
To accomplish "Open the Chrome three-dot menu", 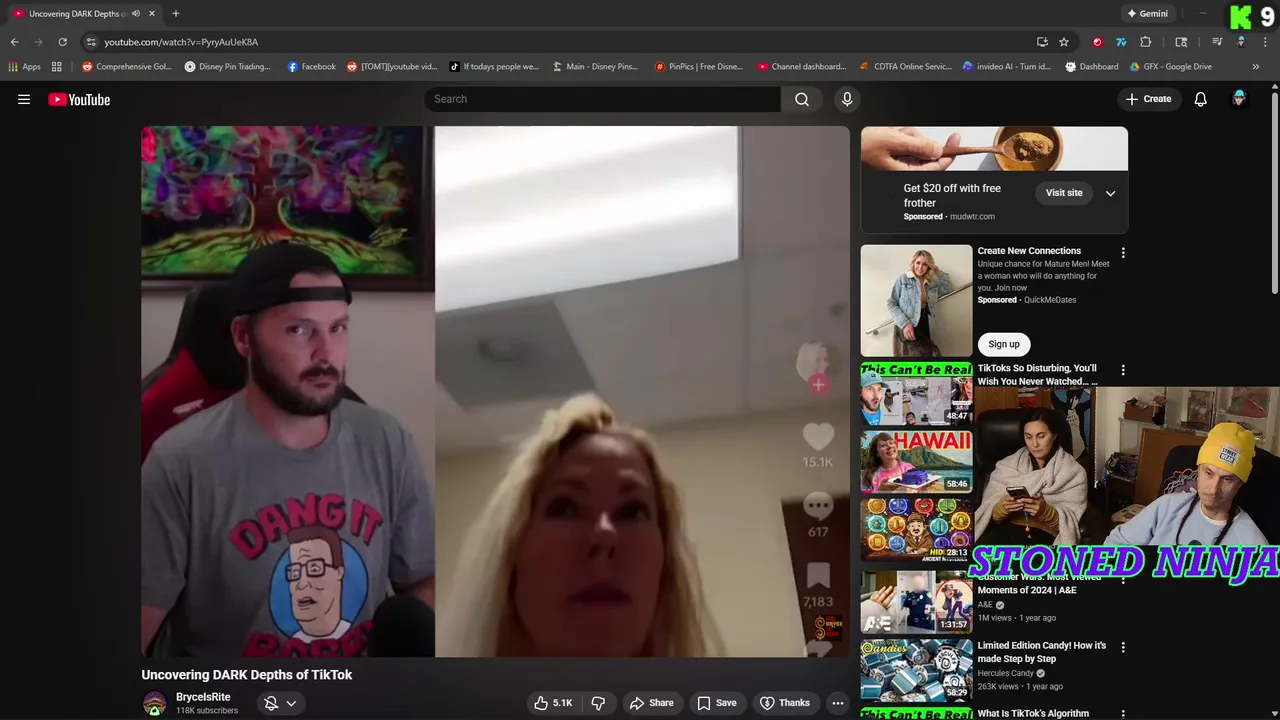I will pos(1265,42).
